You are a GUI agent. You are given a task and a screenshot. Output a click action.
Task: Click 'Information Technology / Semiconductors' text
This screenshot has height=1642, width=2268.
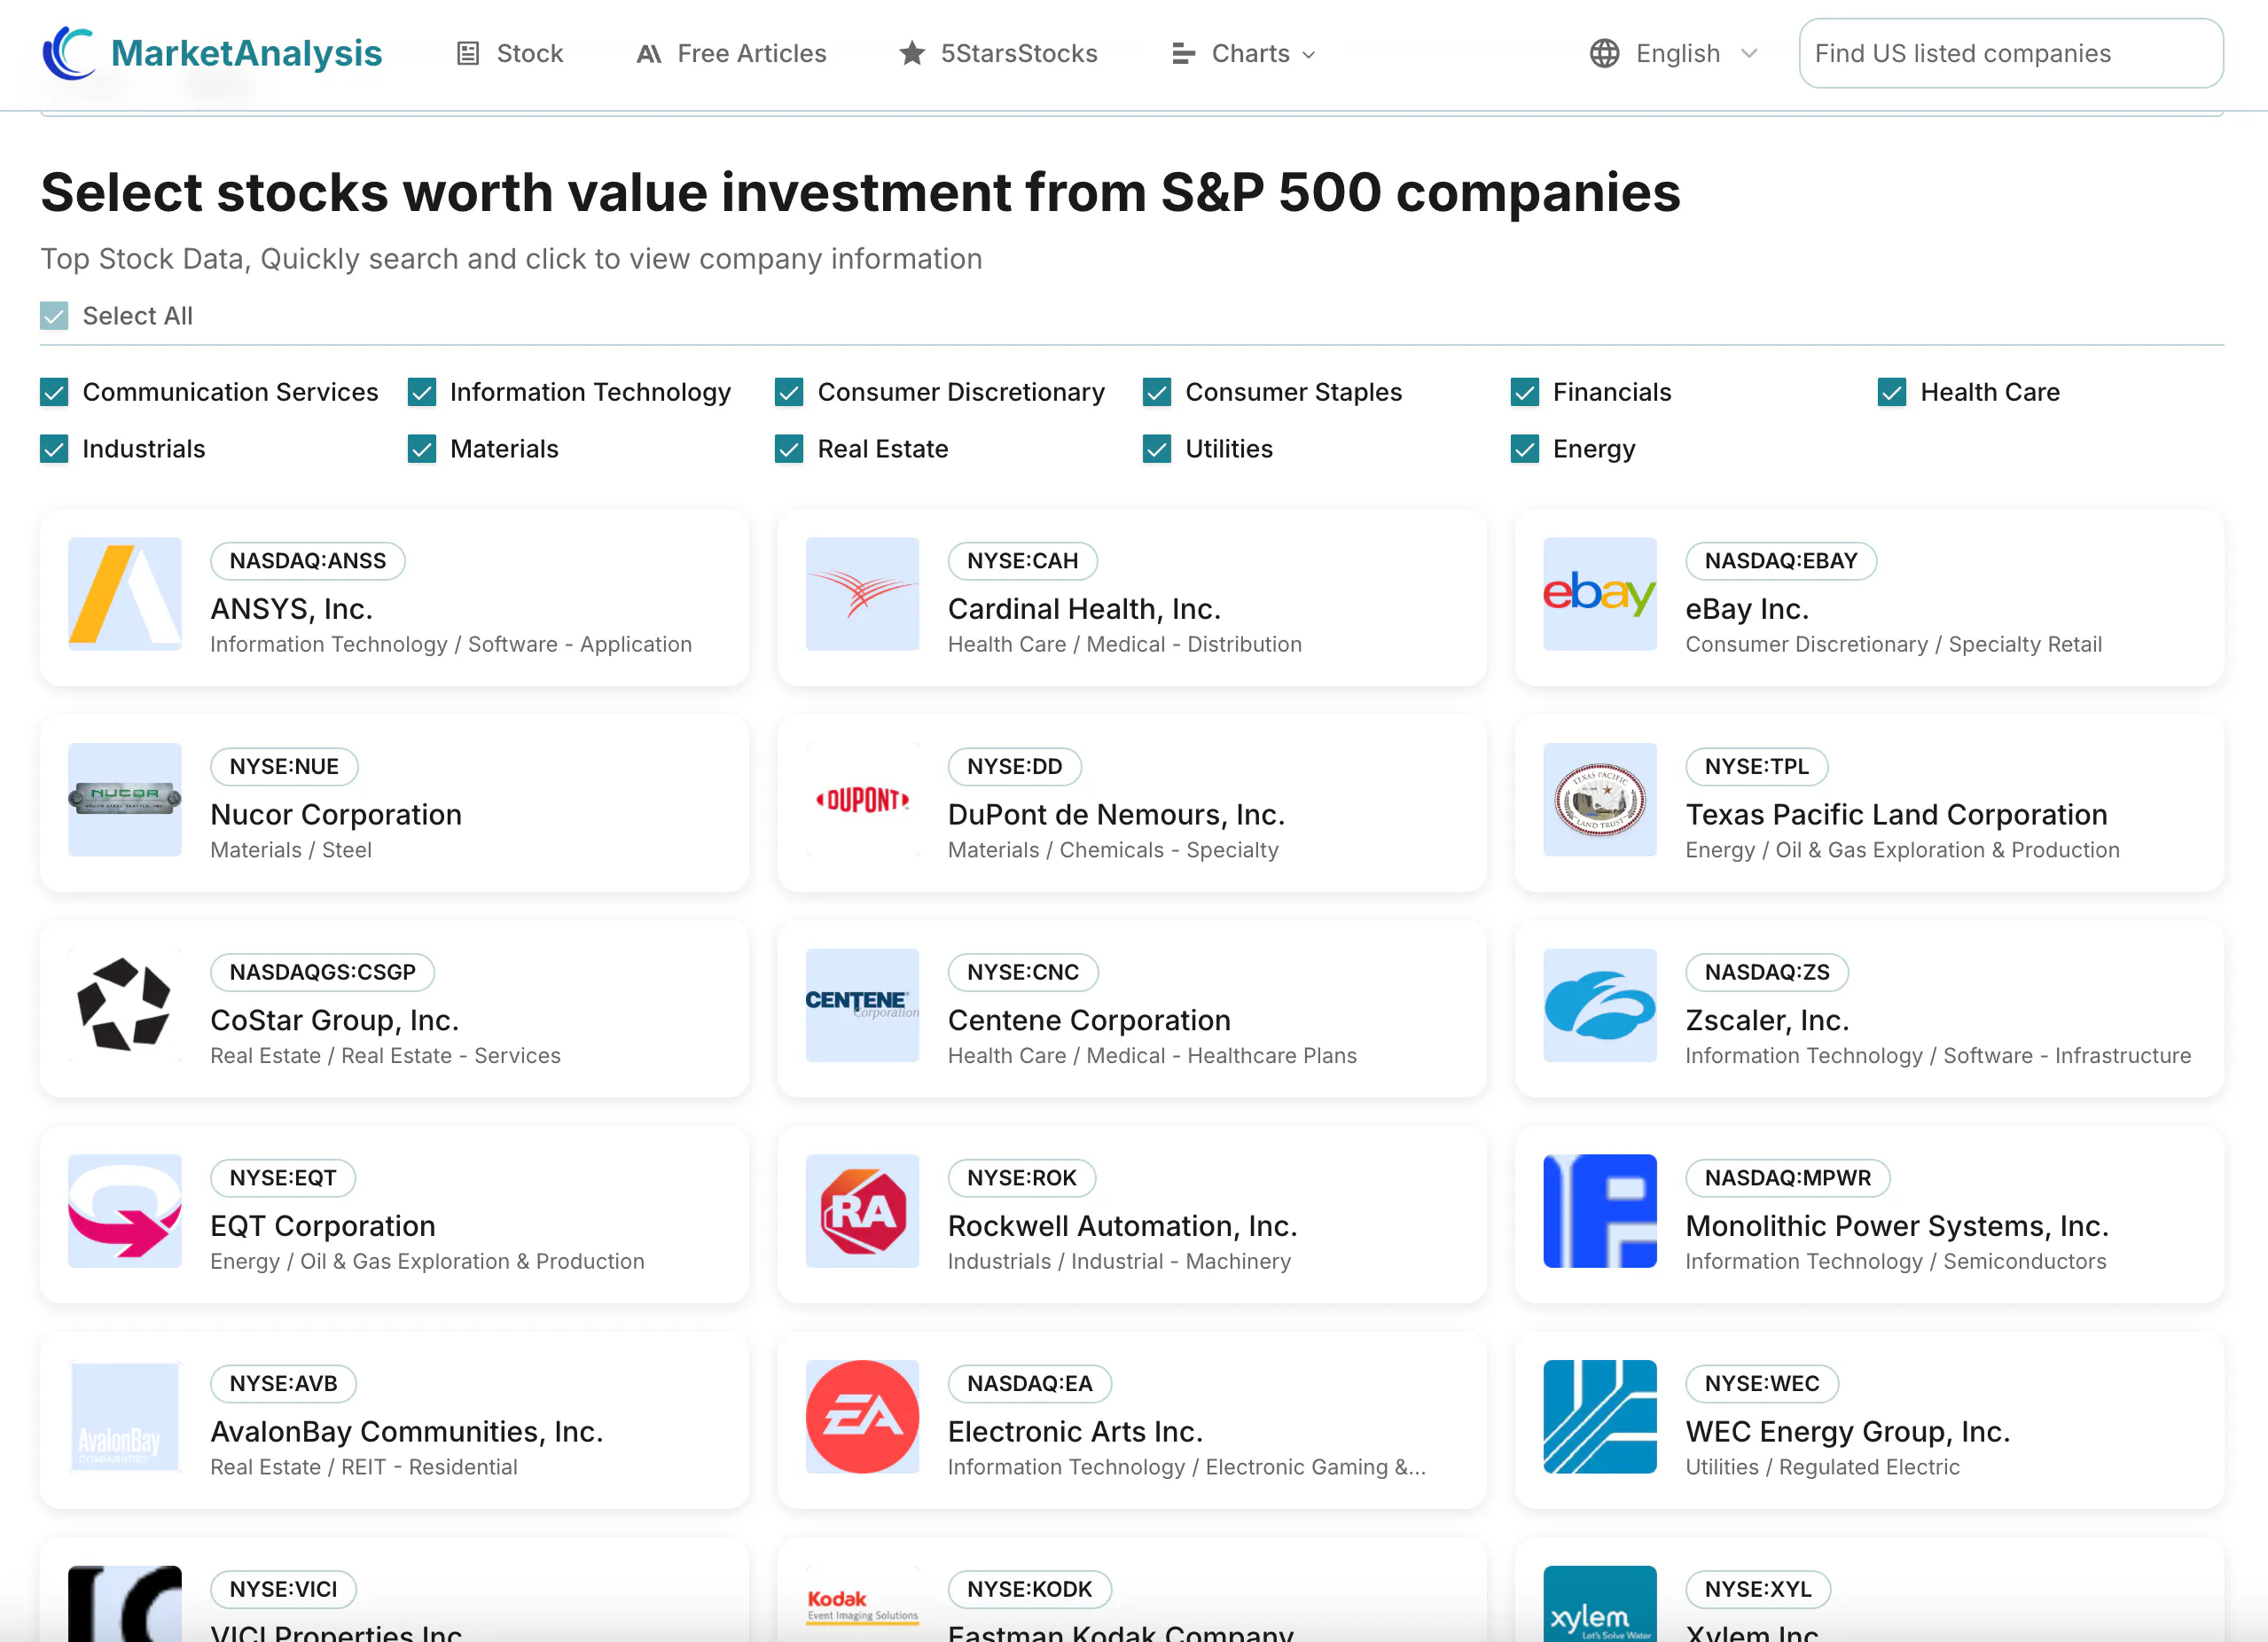pyautogui.click(x=1896, y=1261)
